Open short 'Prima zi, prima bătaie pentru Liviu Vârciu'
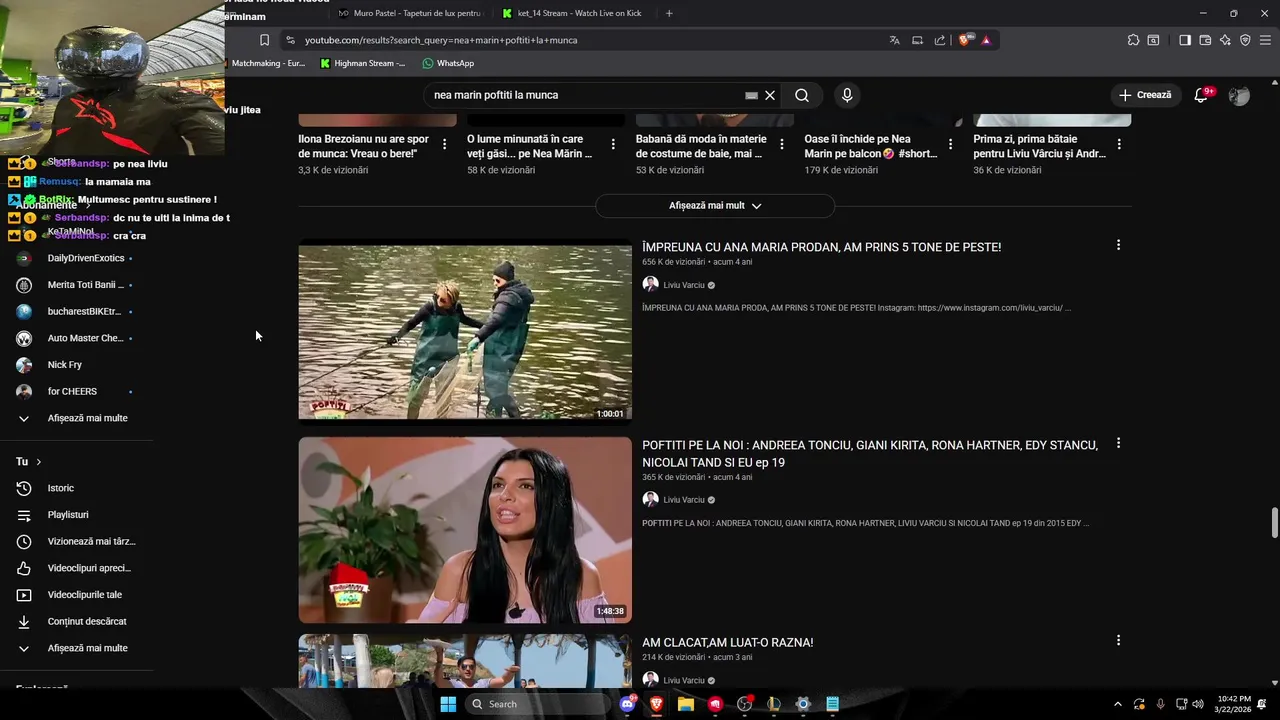Viewport: 1280px width, 720px height. [x=1040, y=146]
